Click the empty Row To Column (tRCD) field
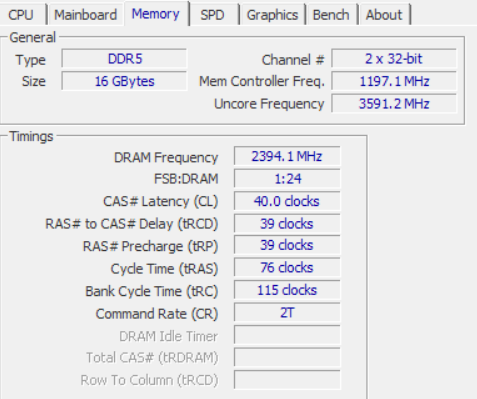 (287, 380)
